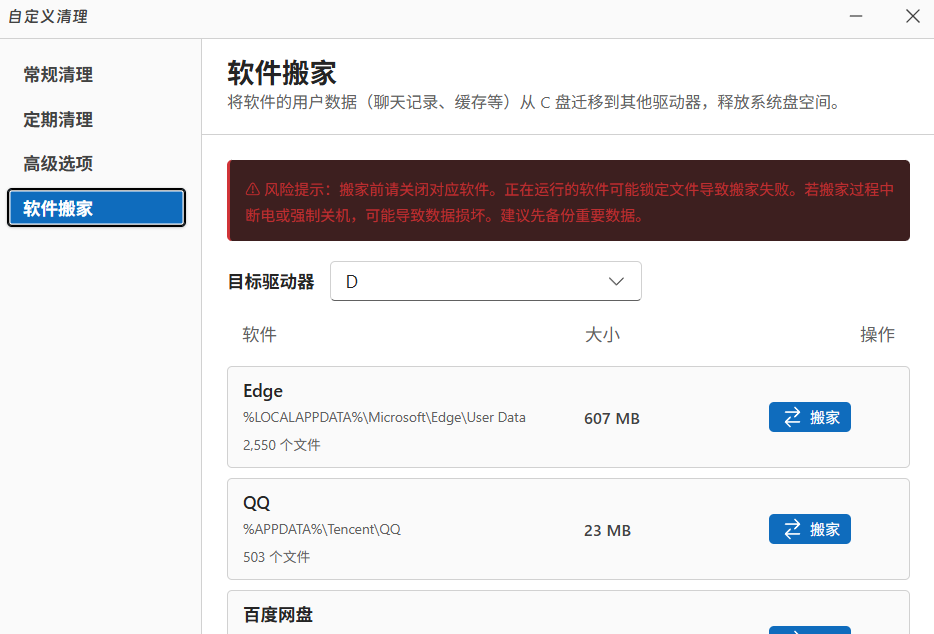Select the 百度网盘 entry title
Viewport: 934px width, 634px height.
[x=278, y=614]
